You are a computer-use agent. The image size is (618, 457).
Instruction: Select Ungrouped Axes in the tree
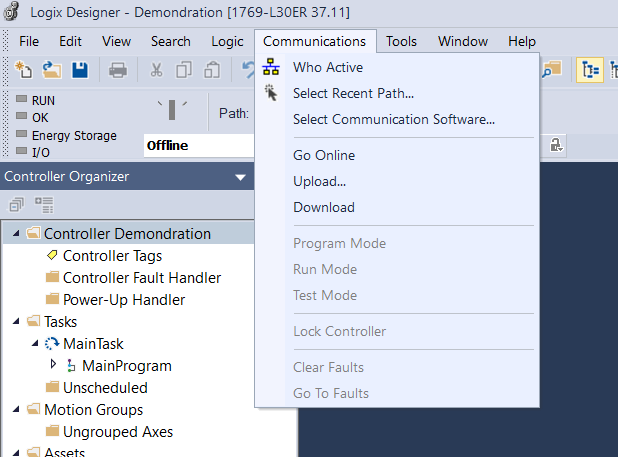click(118, 432)
